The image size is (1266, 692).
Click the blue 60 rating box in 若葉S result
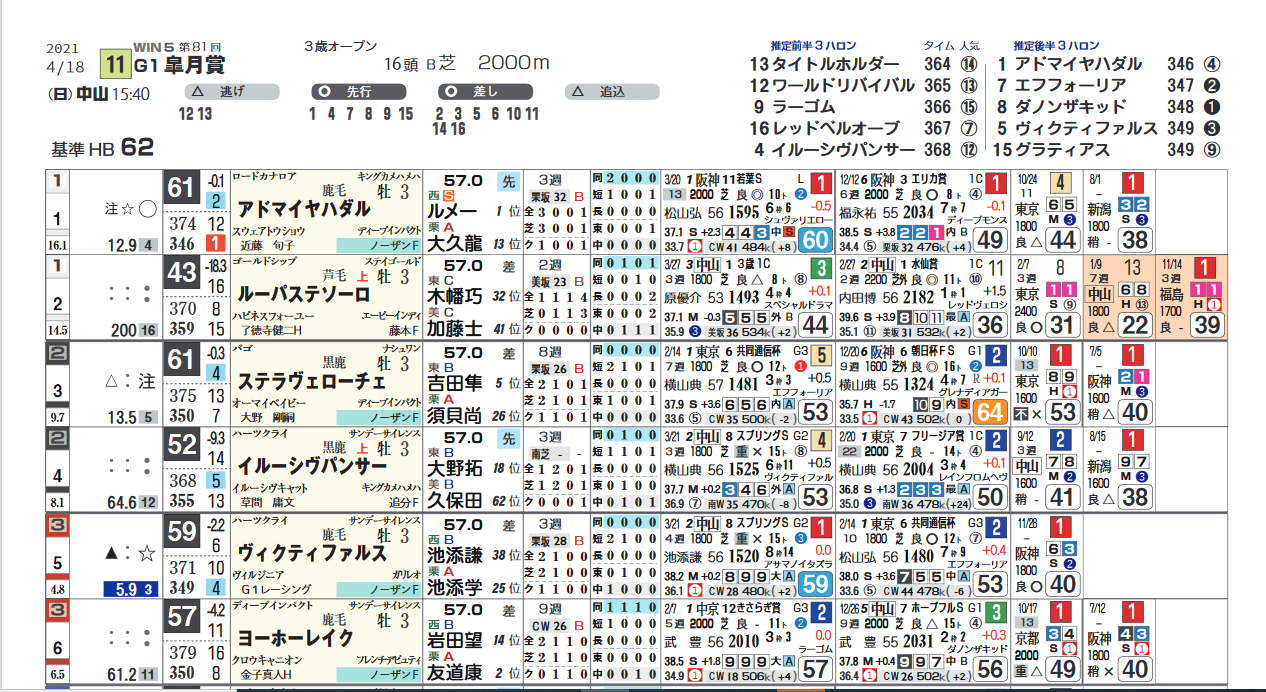click(x=816, y=240)
